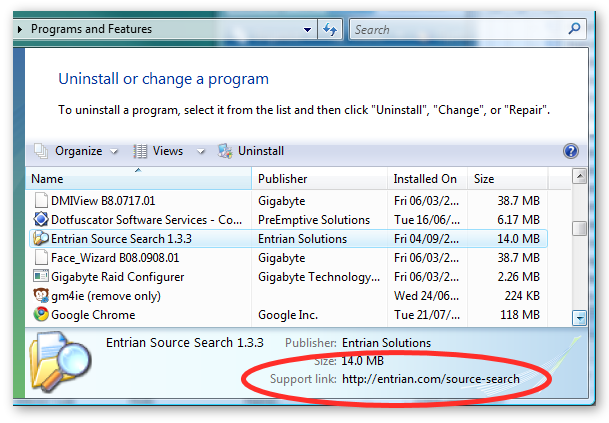This screenshot has width=609, height=423.
Task: Click the Organize button label
Action: click(x=78, y=151)
